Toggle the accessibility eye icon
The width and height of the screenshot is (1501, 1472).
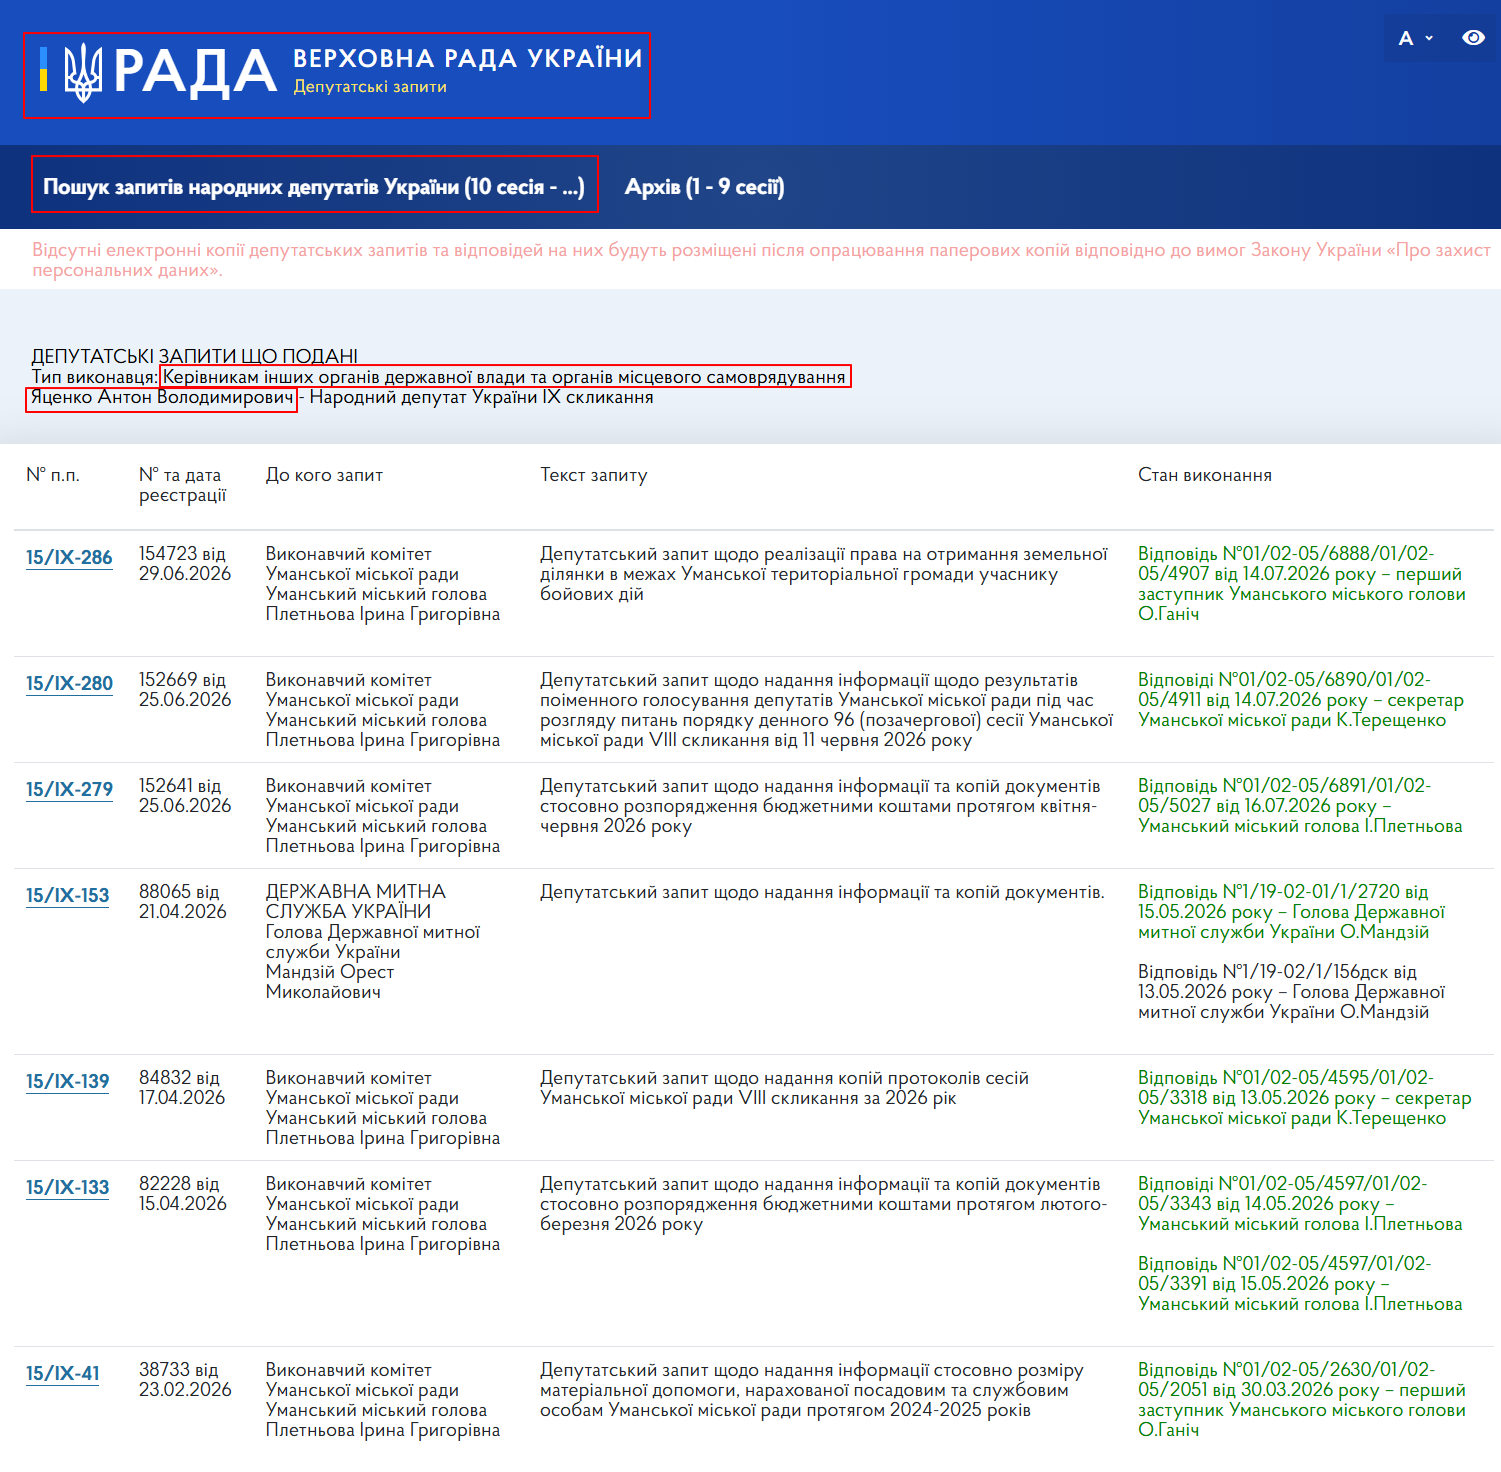click(x=1473, y=38)
